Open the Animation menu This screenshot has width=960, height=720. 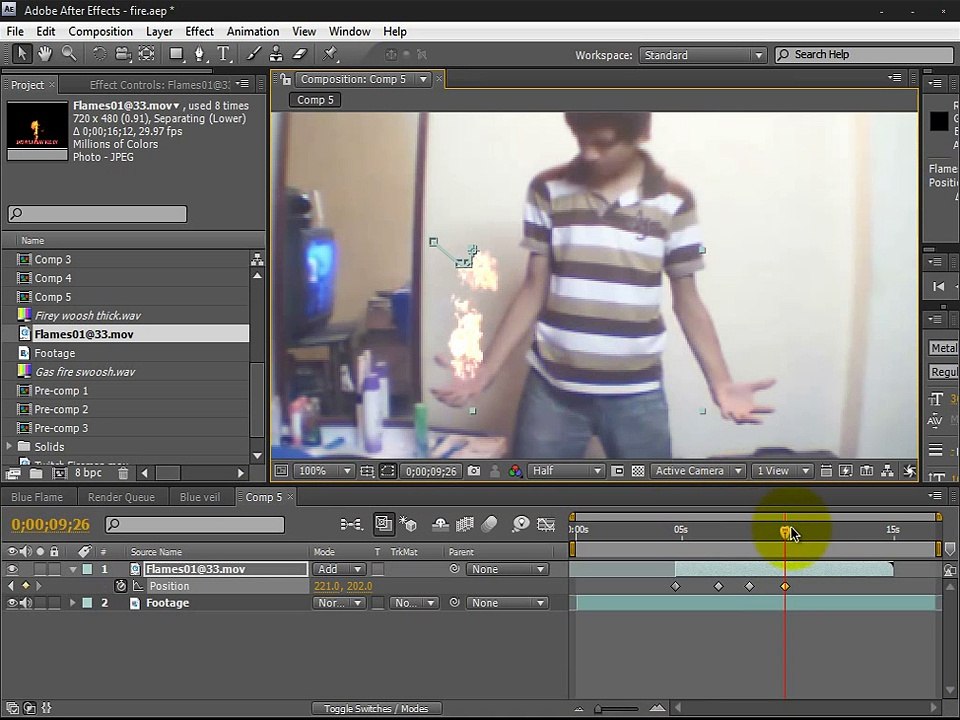[x=253, y=31]
